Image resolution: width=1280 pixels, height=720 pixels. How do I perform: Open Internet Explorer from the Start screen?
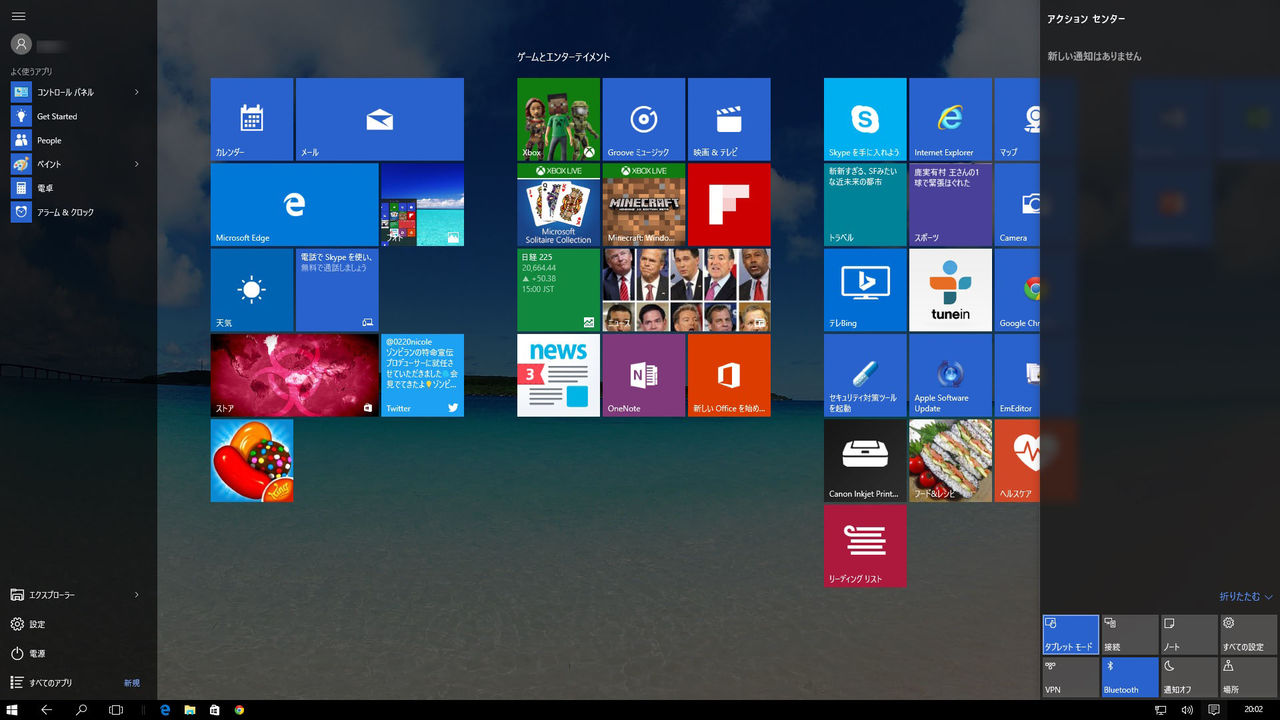pos(949,118)
